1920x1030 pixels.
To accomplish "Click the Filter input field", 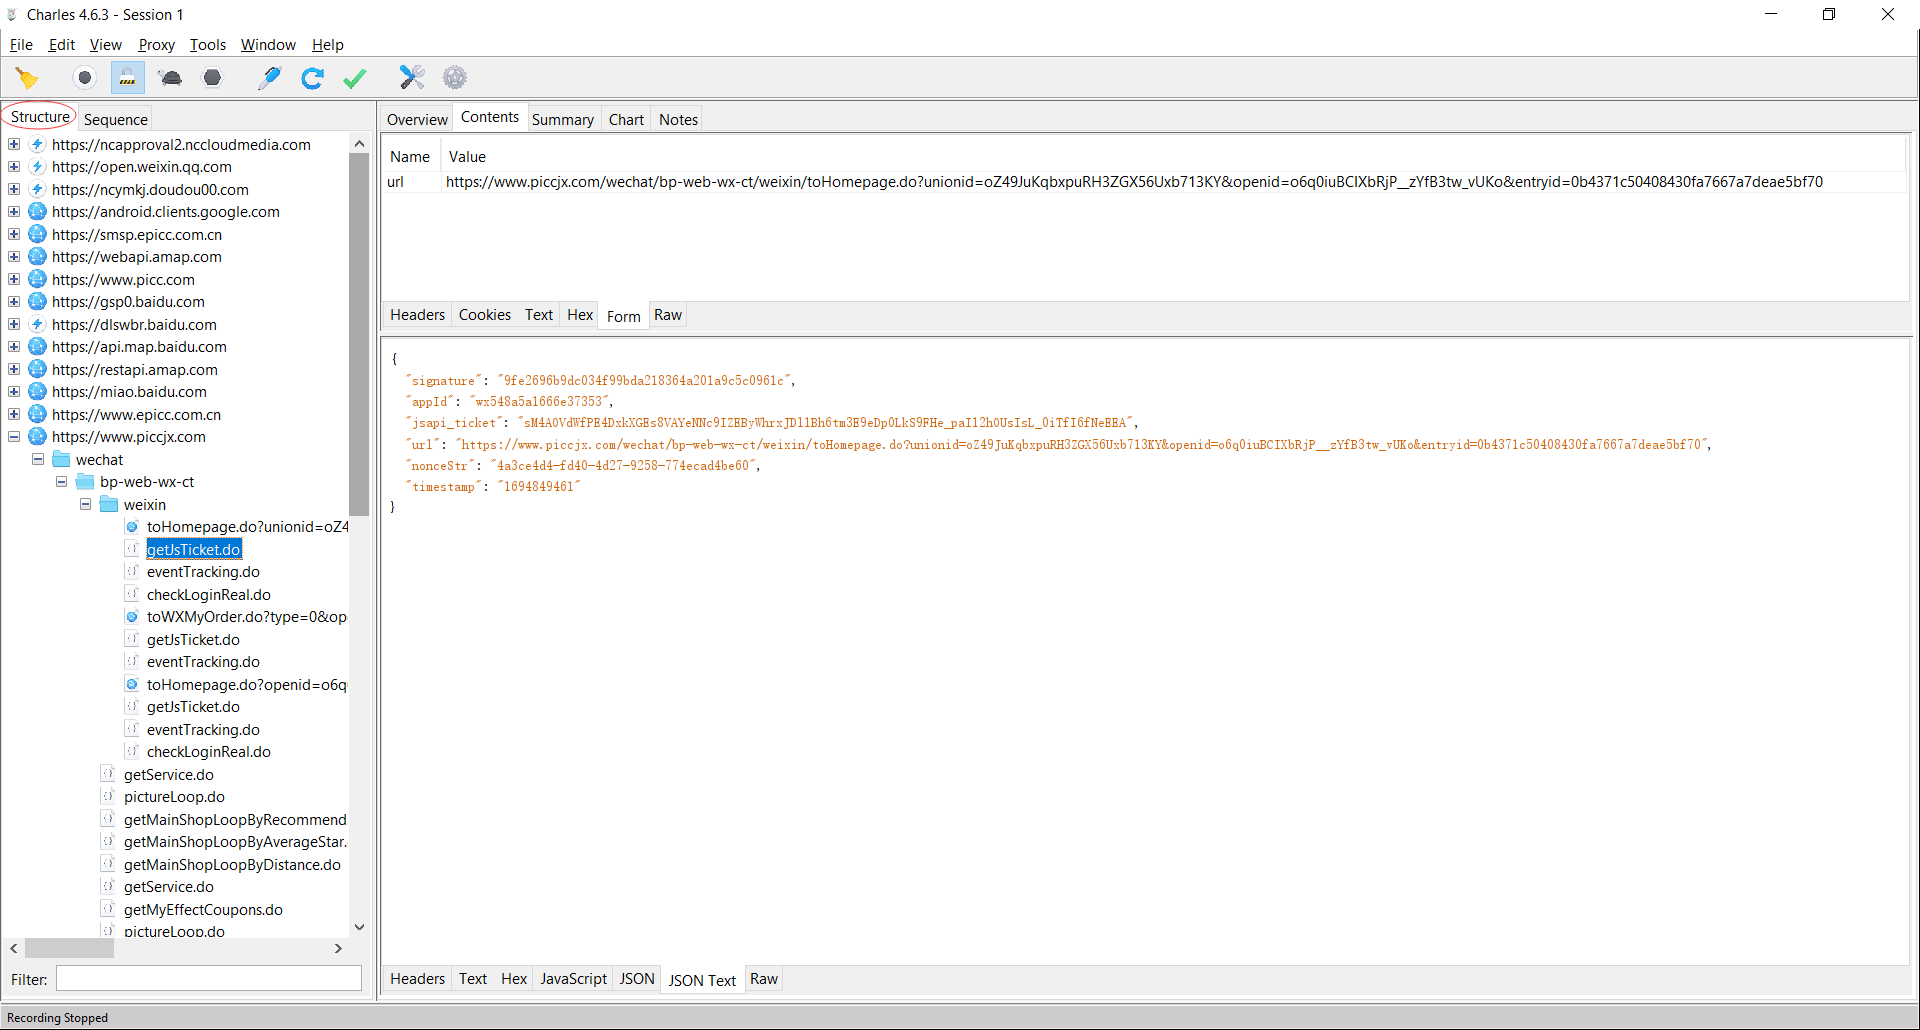I will point(209,979).
